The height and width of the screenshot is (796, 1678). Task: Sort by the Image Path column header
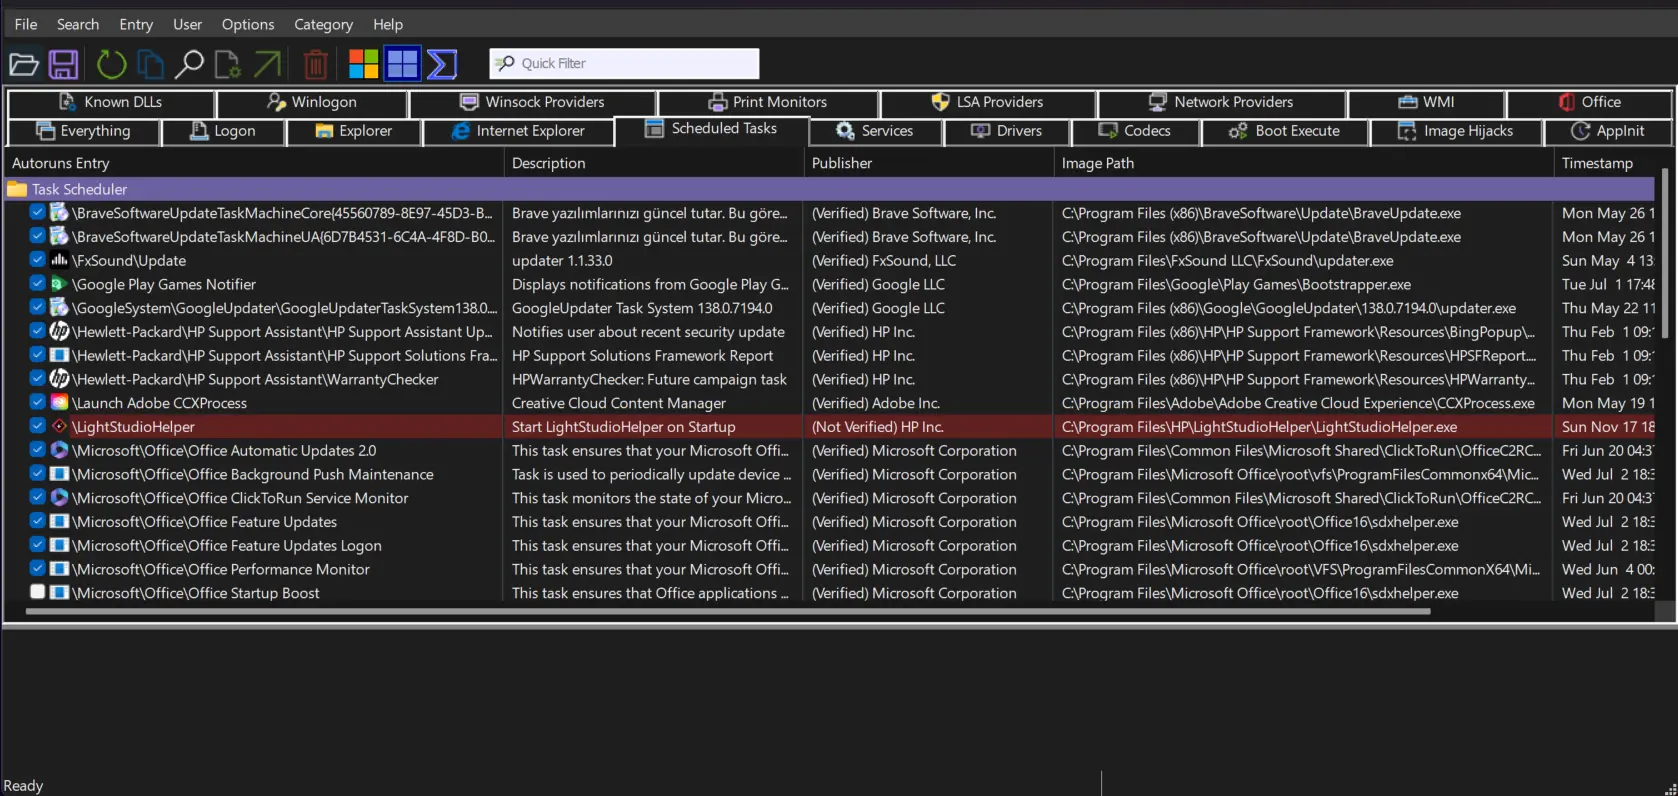coord(1304,163)
